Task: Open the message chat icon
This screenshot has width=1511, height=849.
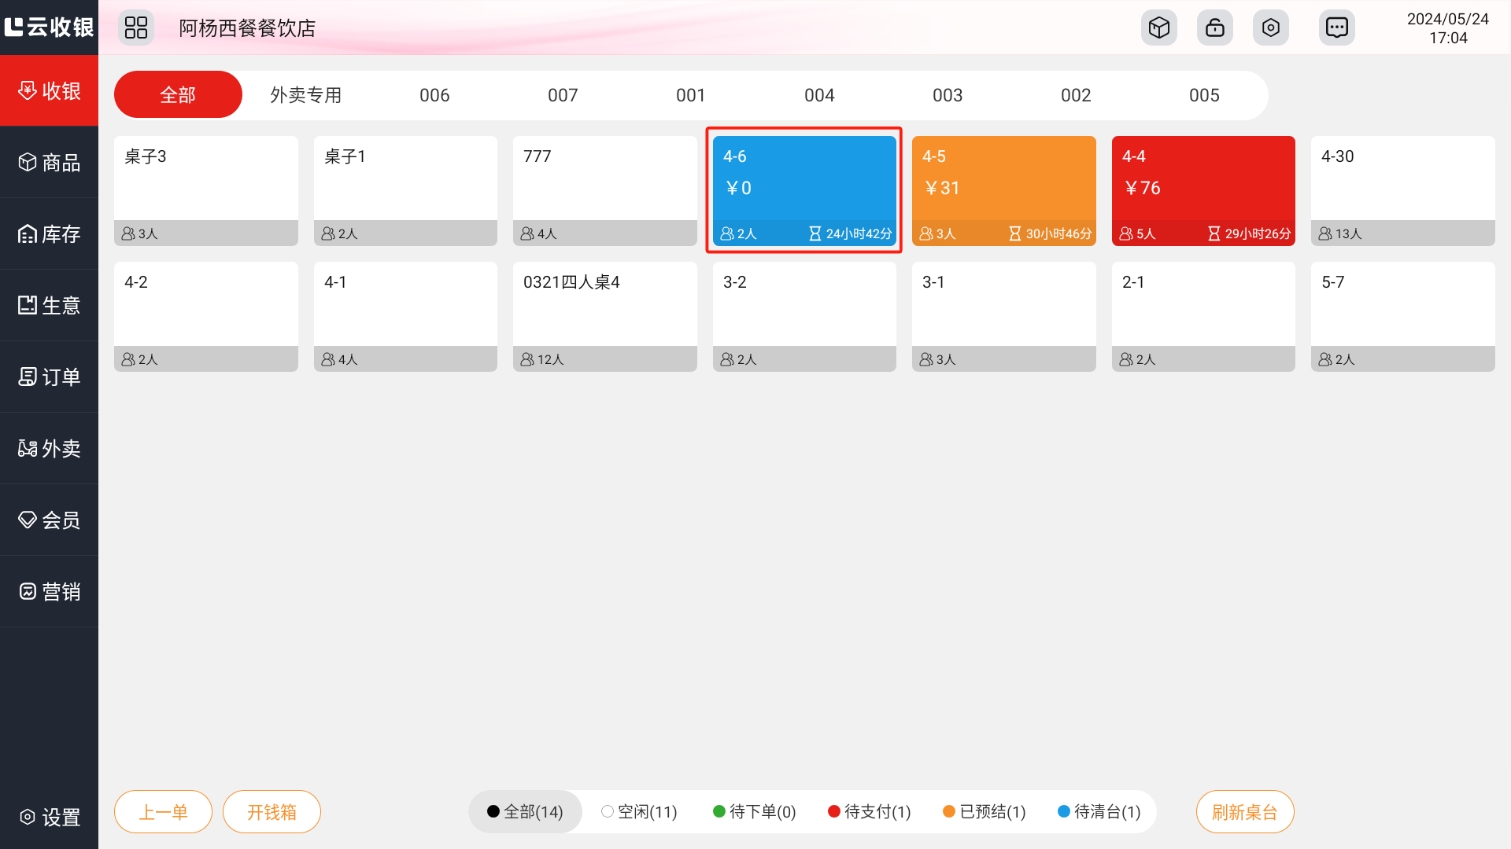Action: 1337,28
